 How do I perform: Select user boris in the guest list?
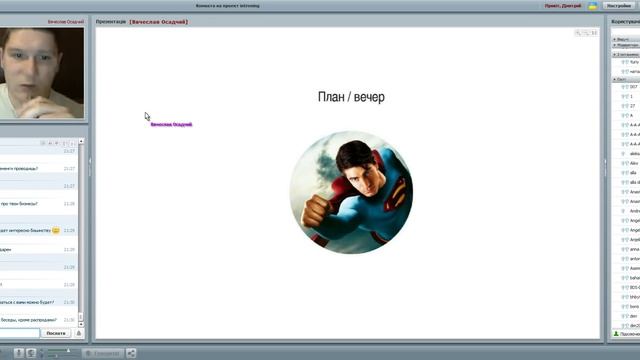pos(635,307)
